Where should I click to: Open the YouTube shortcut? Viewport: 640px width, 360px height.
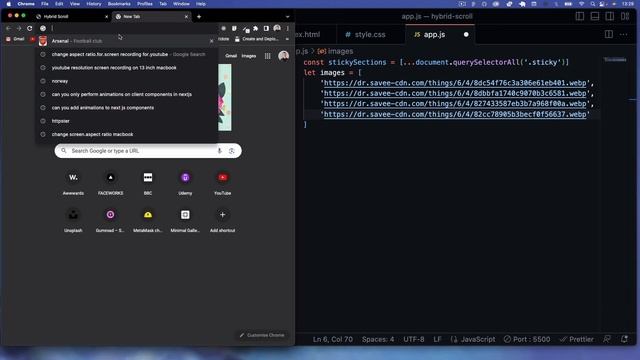[x=222, y=183]
